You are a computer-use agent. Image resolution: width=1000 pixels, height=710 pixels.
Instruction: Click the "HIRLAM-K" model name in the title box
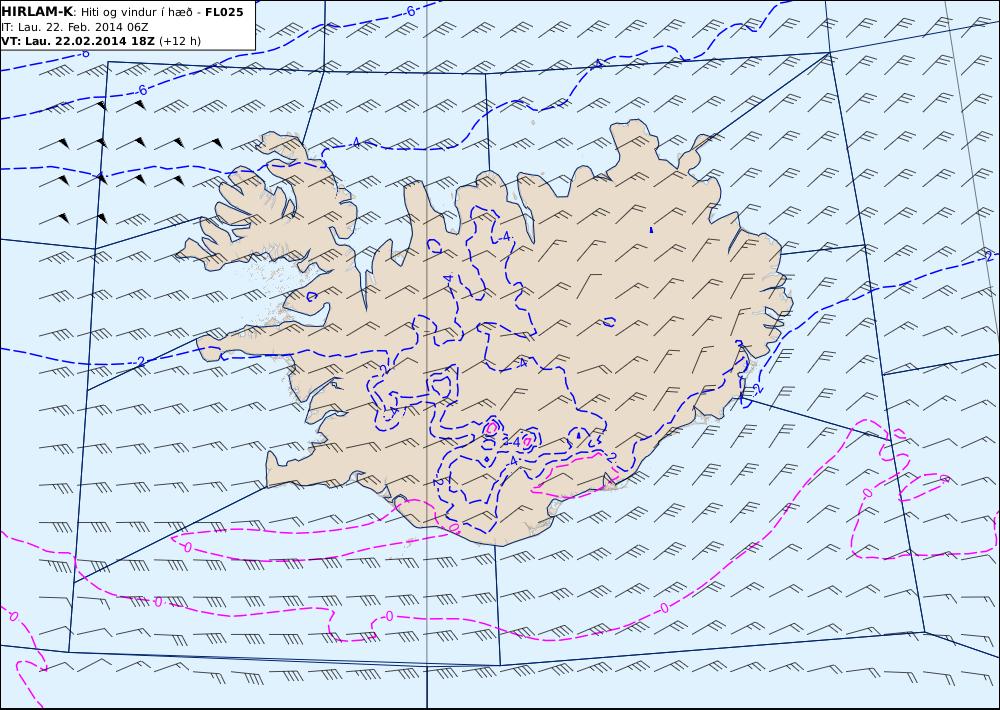tap(37, 11)
